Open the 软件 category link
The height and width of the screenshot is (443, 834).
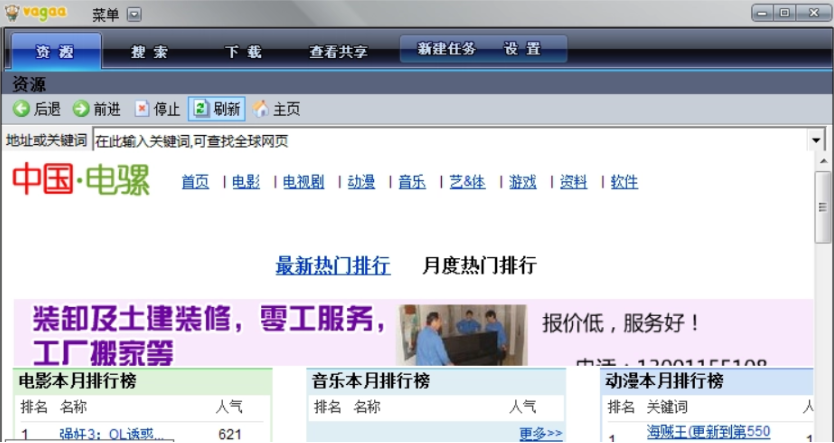624,182
